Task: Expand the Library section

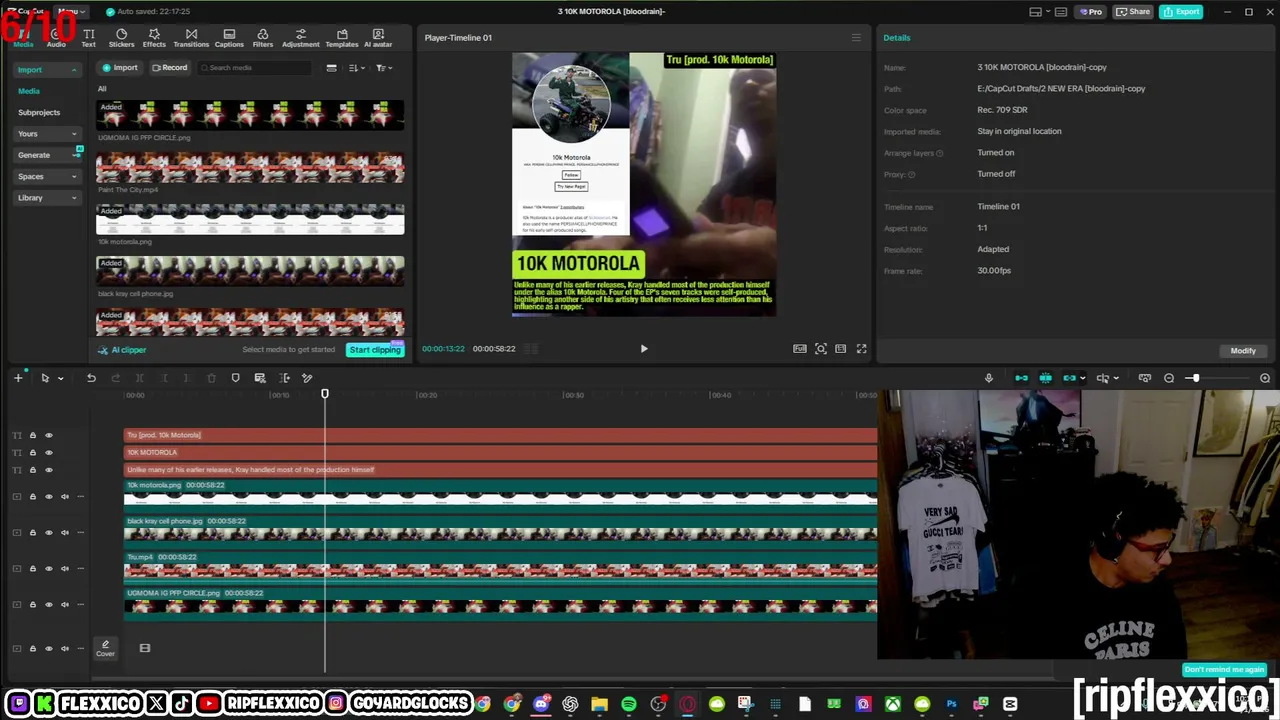Action: (x=74, y=198)
